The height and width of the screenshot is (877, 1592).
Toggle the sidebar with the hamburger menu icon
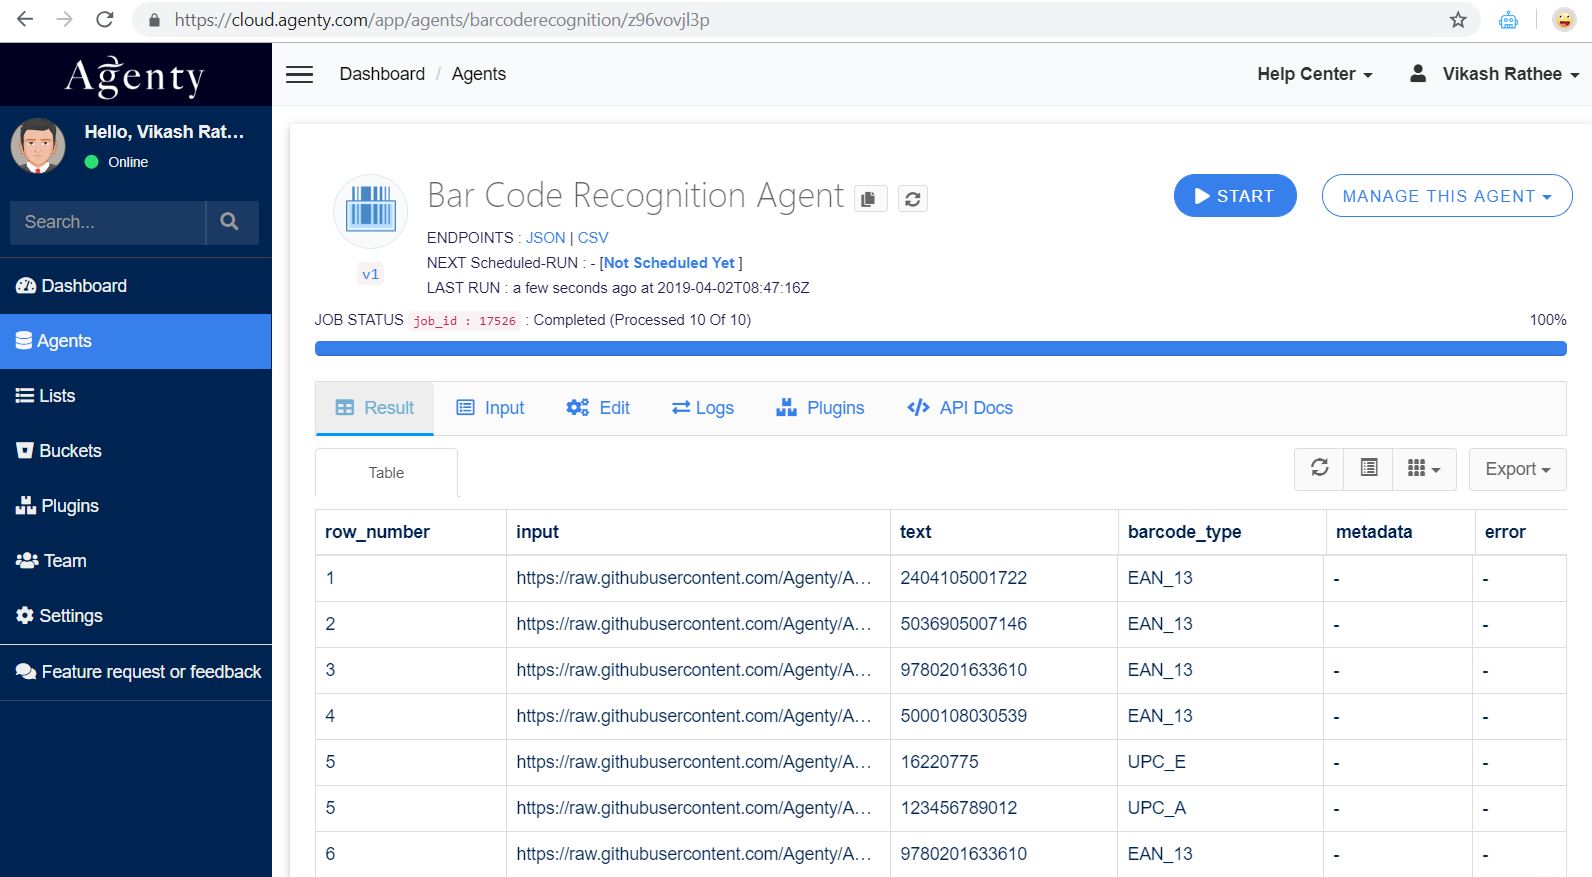pyautogui.click(x=300, y=74)
